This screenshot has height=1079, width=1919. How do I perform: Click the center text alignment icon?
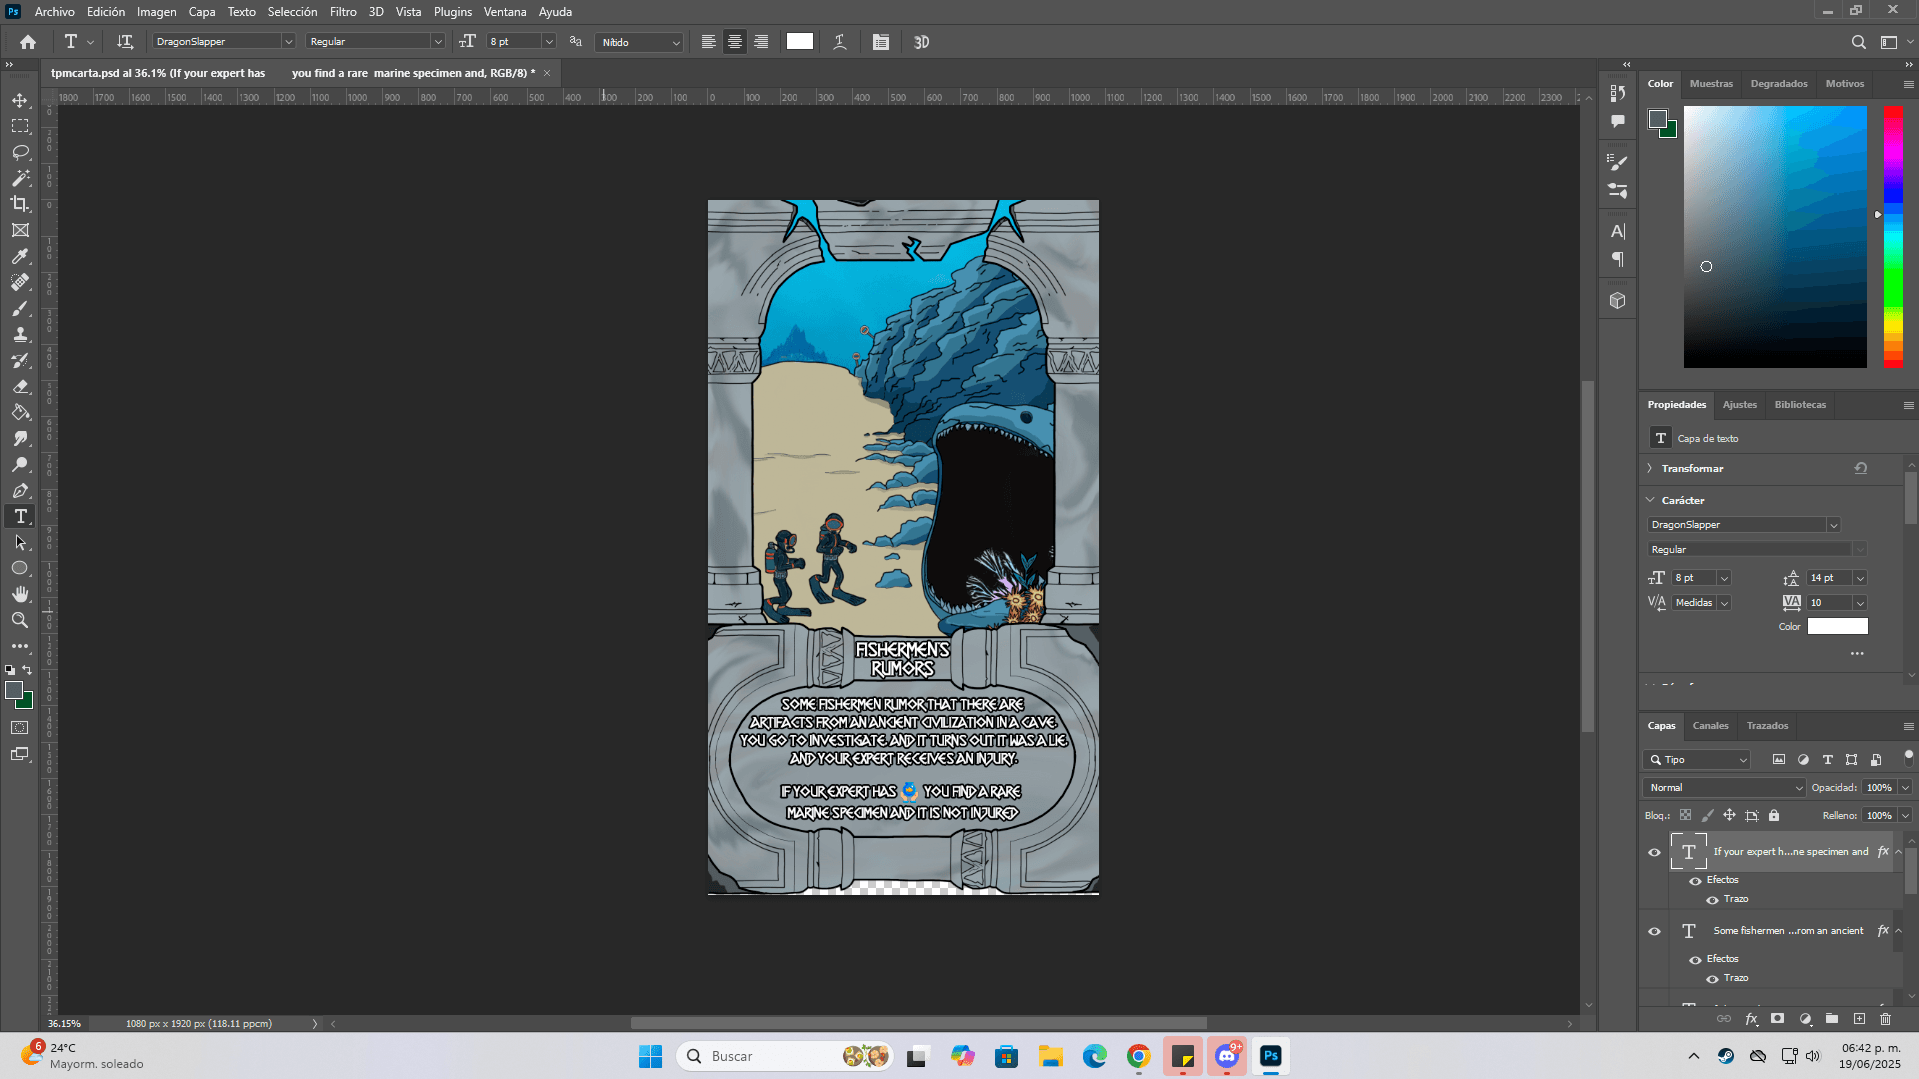[735, 42]
